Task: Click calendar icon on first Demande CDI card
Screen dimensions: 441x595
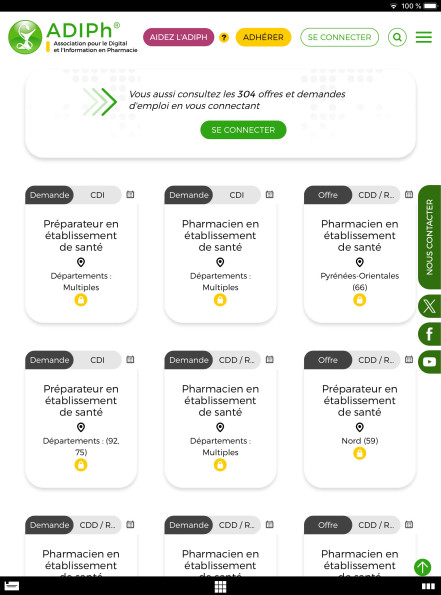Action: coord(130,194)
